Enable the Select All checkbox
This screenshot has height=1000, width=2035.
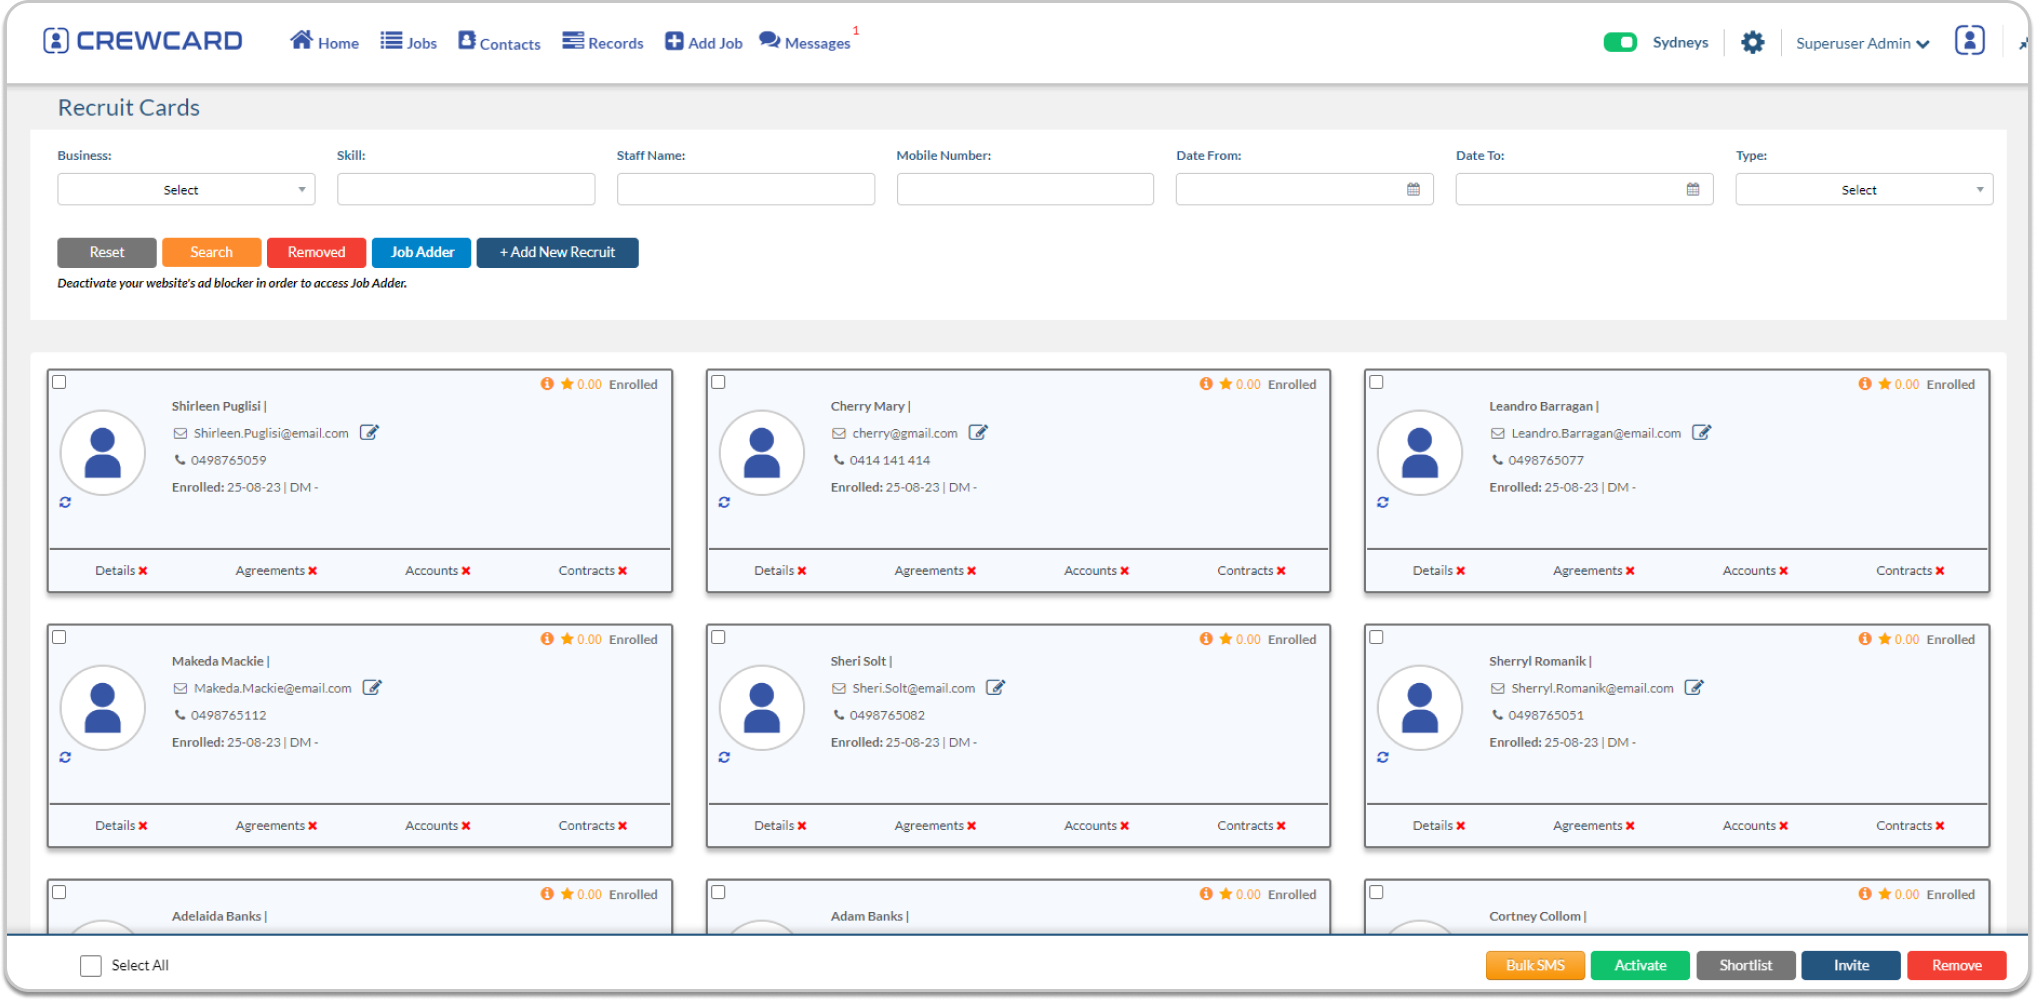(x=91, y=965)
